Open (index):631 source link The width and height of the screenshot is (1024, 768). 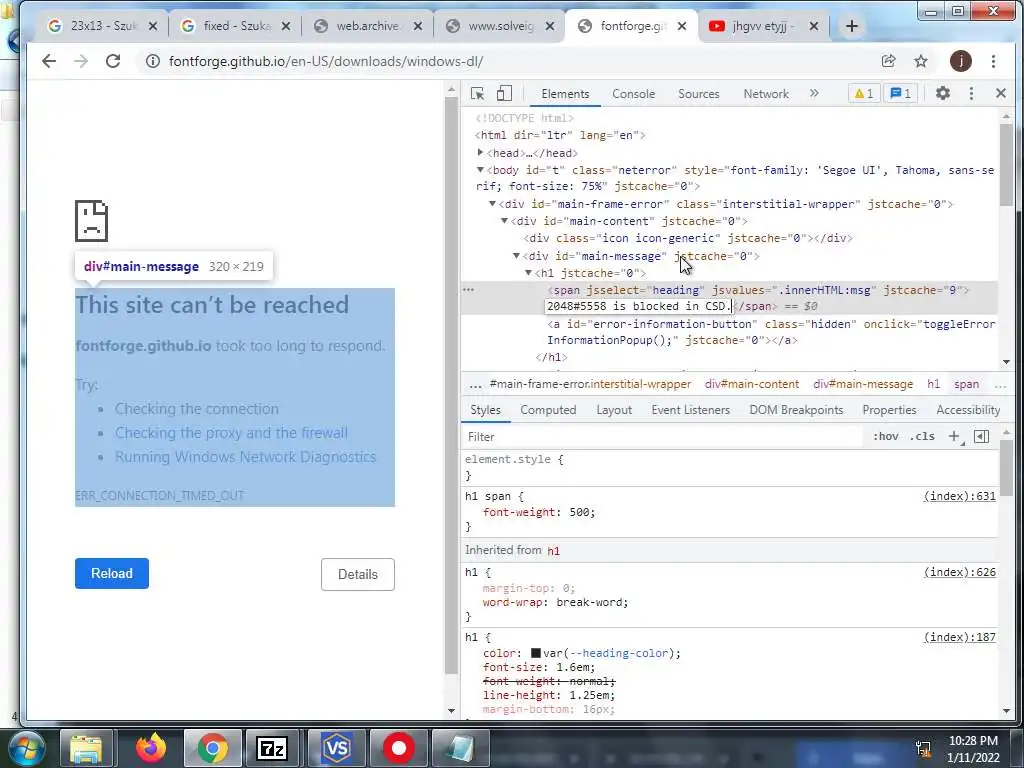[x=959, y=496]
